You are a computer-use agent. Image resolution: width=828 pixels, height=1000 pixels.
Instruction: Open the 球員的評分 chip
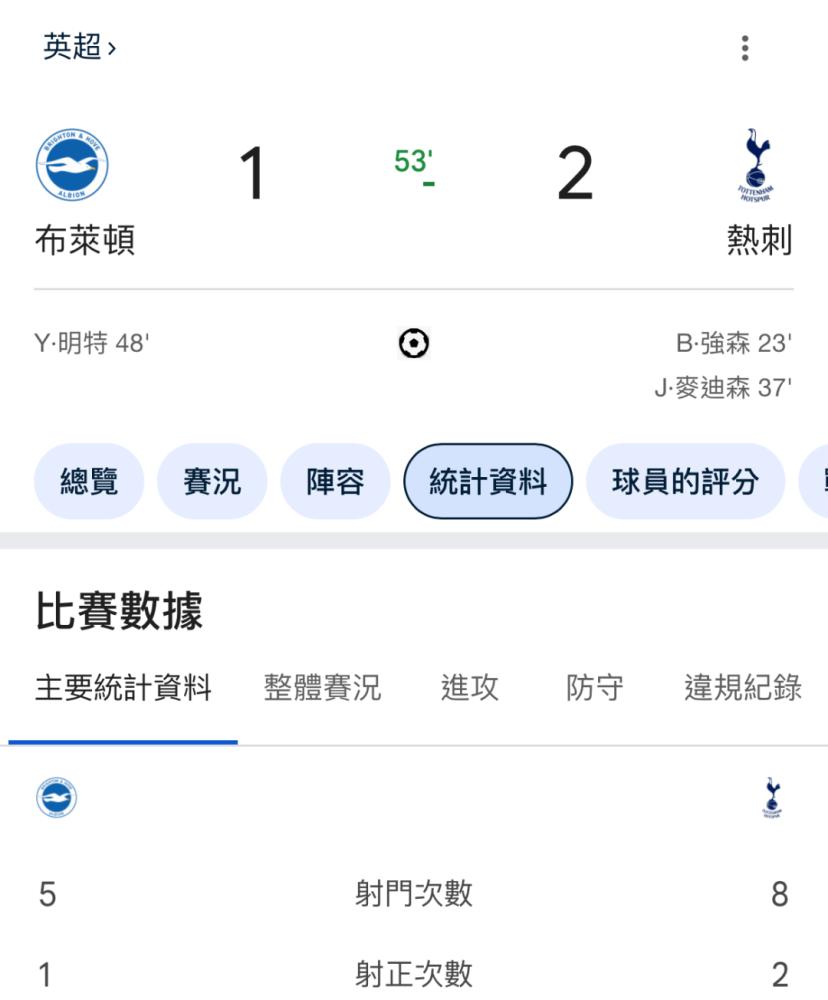click(685, 481)
